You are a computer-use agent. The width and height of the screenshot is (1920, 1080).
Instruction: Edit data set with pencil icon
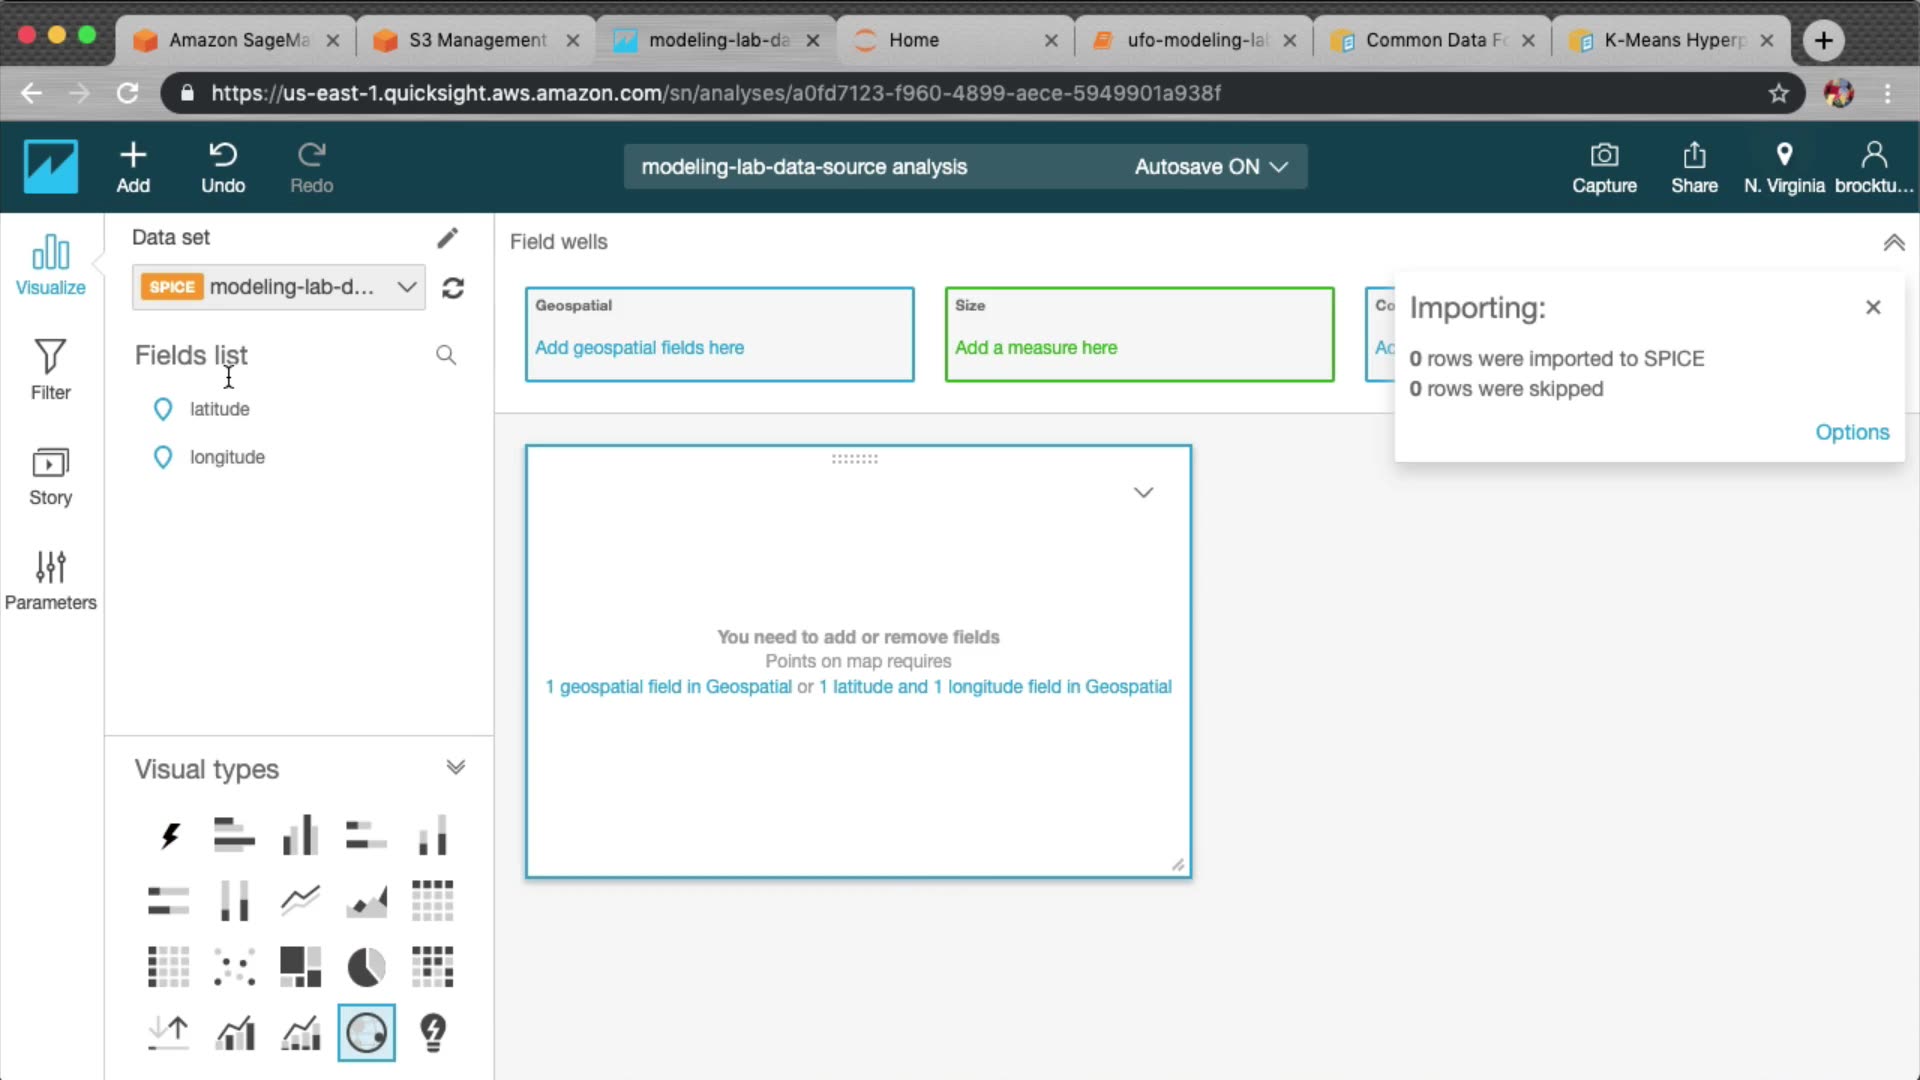click(x=447, y=238)
